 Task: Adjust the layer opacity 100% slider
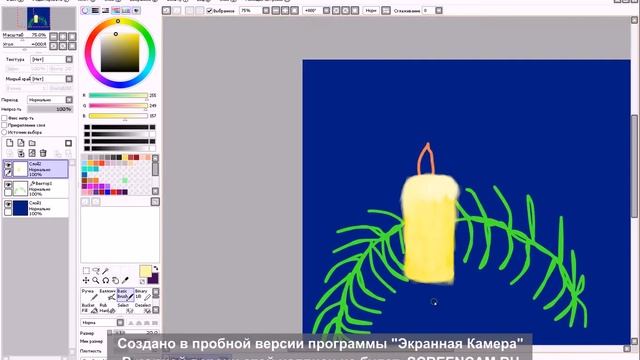(x=50, y=109)
